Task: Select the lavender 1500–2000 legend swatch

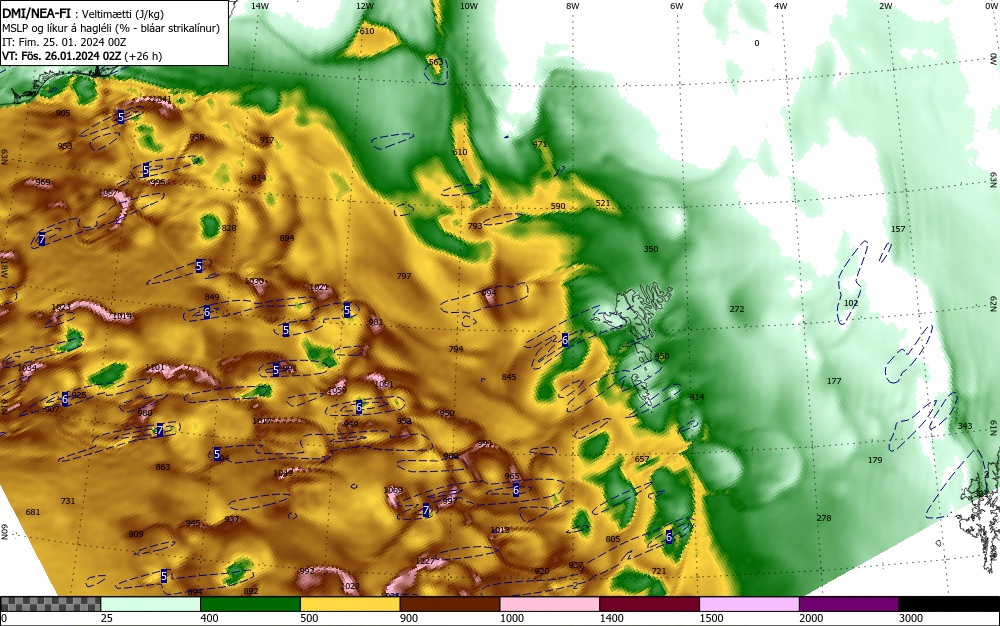Action: [749, 604]
